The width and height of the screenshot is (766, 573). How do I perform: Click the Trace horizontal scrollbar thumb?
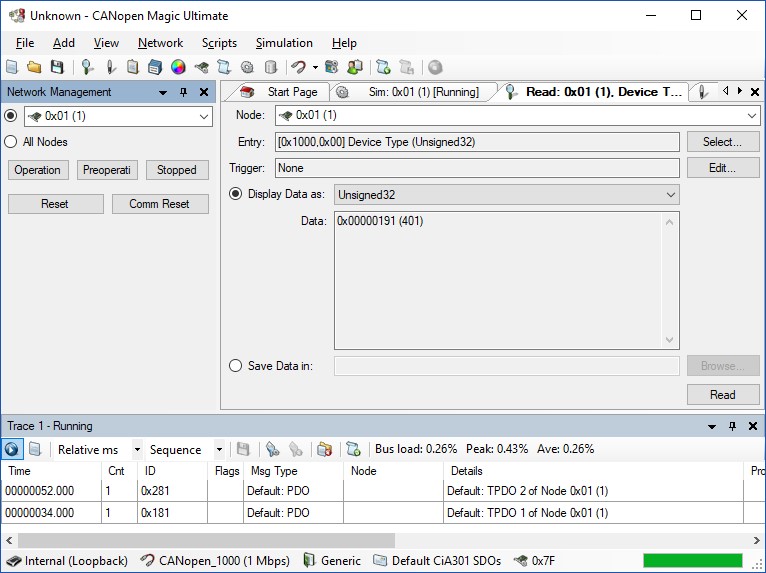pyautogui.click(x=206, y=540)
